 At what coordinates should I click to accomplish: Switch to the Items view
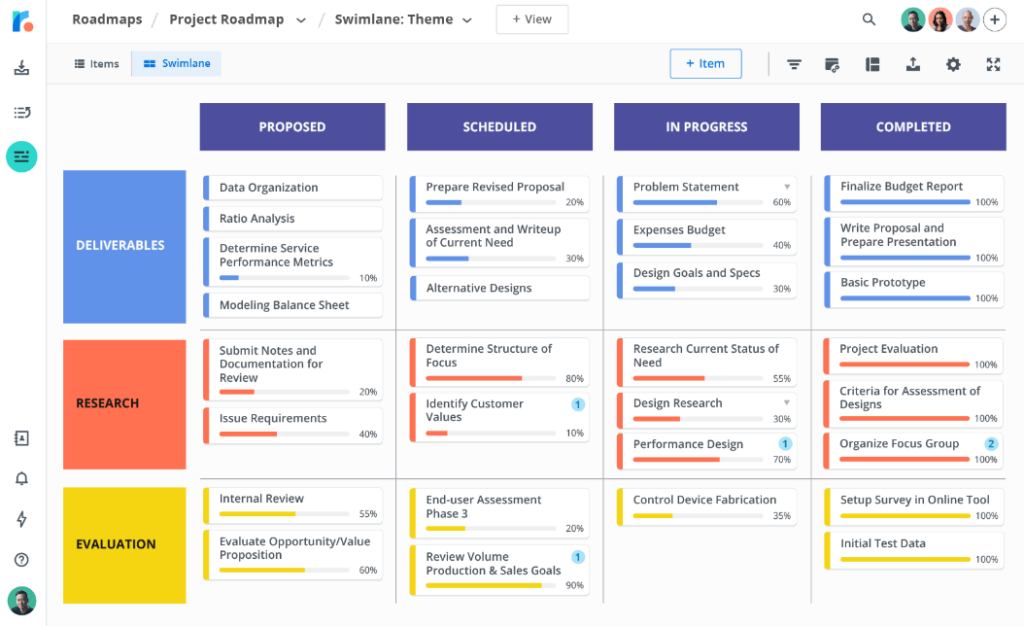click(97, 64)
